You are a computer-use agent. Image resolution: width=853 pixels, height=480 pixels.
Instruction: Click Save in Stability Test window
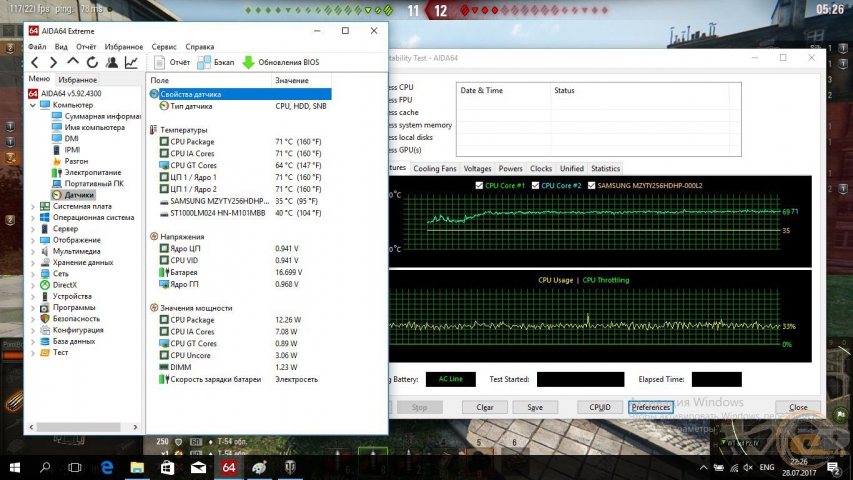click(535, 407)
